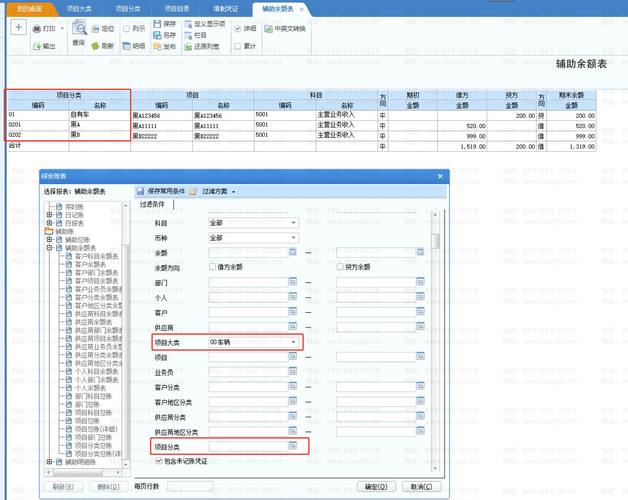Switch to the 填制凭证 tab
This screenshot has width=628, height=500.
tap(226, 8)
